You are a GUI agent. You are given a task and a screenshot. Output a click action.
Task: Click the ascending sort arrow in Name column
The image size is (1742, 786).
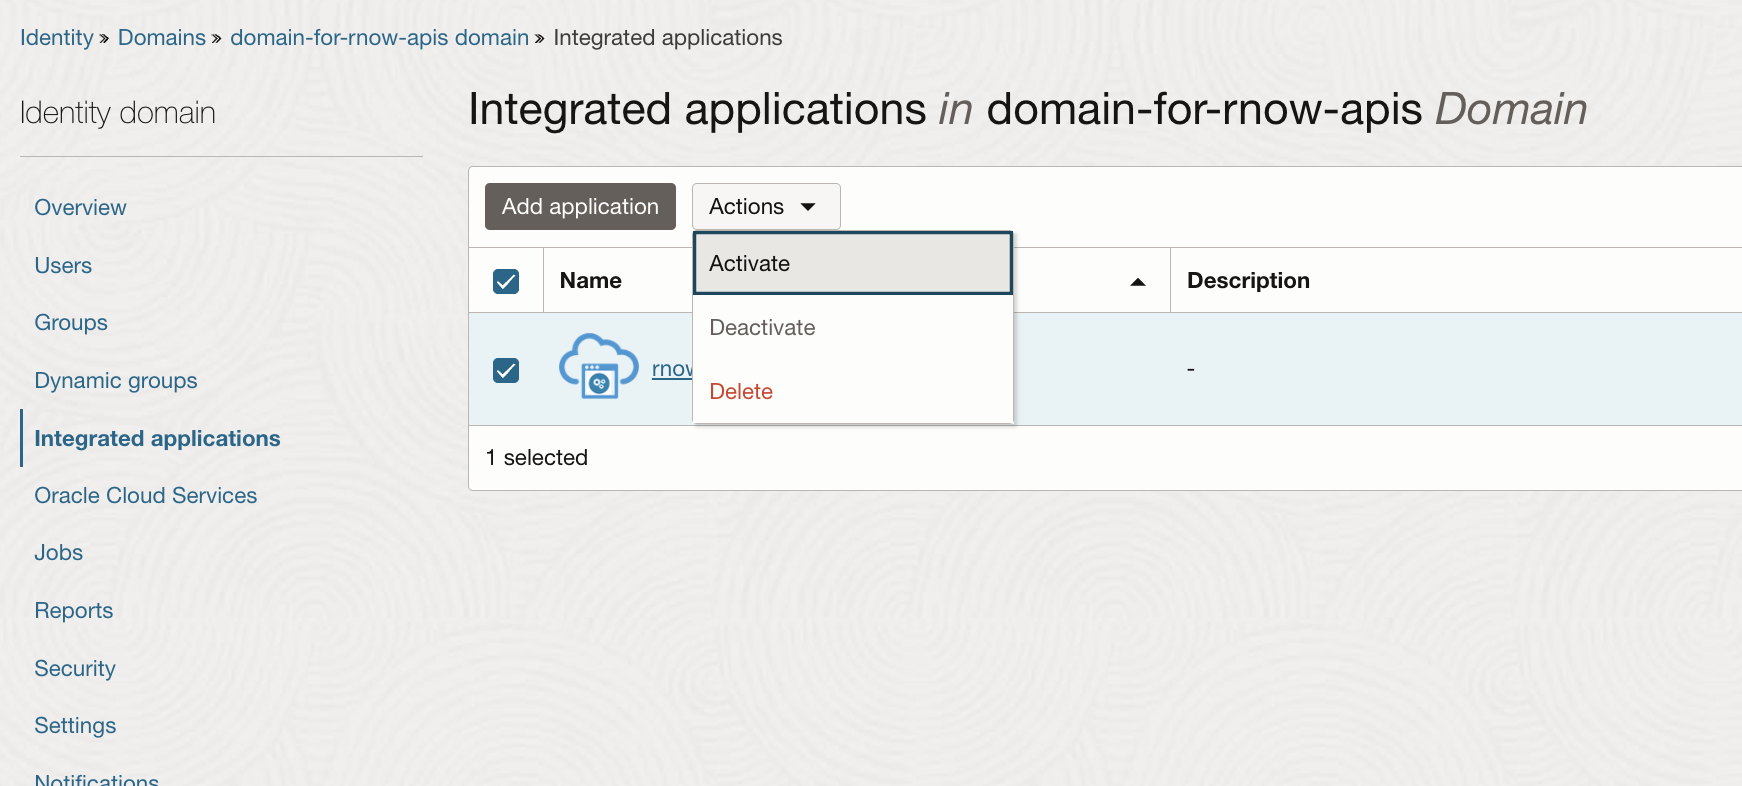[1137, 282]
